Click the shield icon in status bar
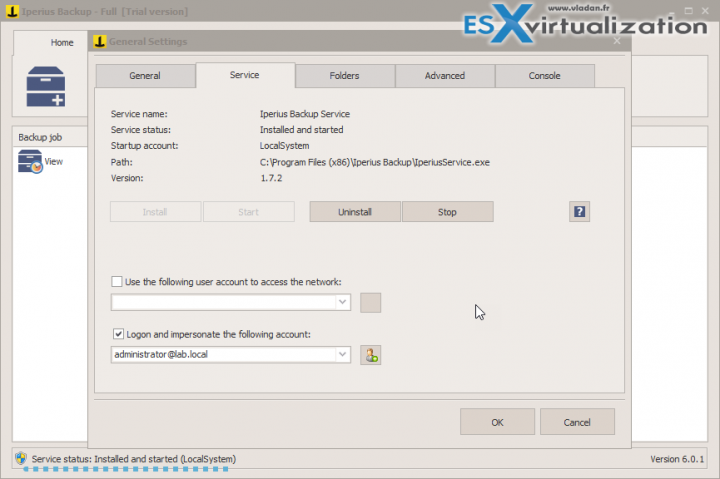Screen dimensions: 720x479 point(21,458)
